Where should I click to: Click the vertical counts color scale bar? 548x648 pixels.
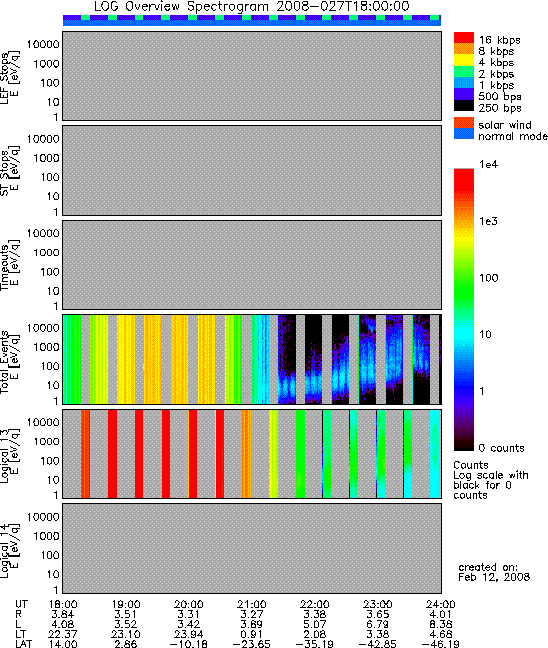(x=464, y=310)
